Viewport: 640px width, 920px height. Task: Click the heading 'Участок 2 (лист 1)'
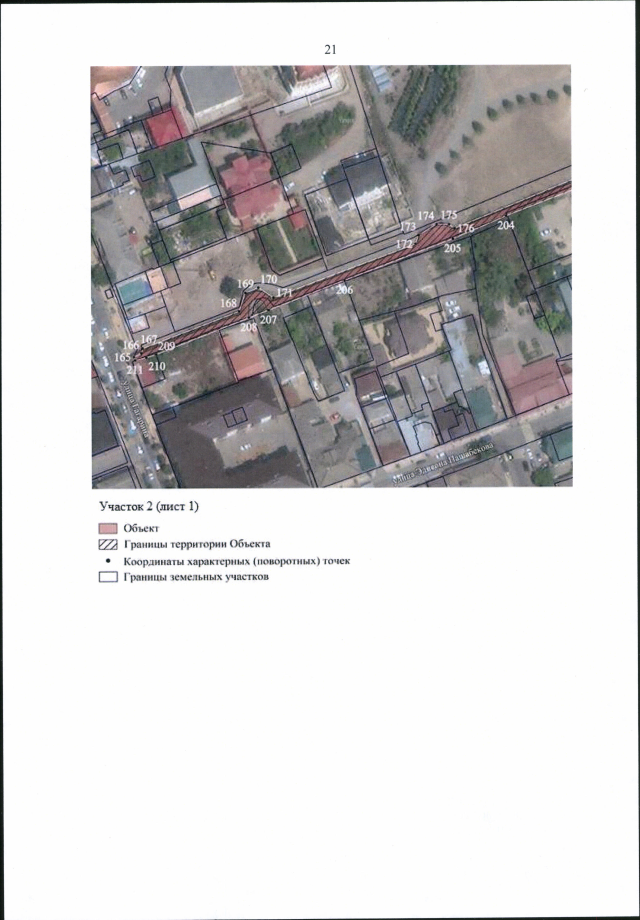pos(149,506)
